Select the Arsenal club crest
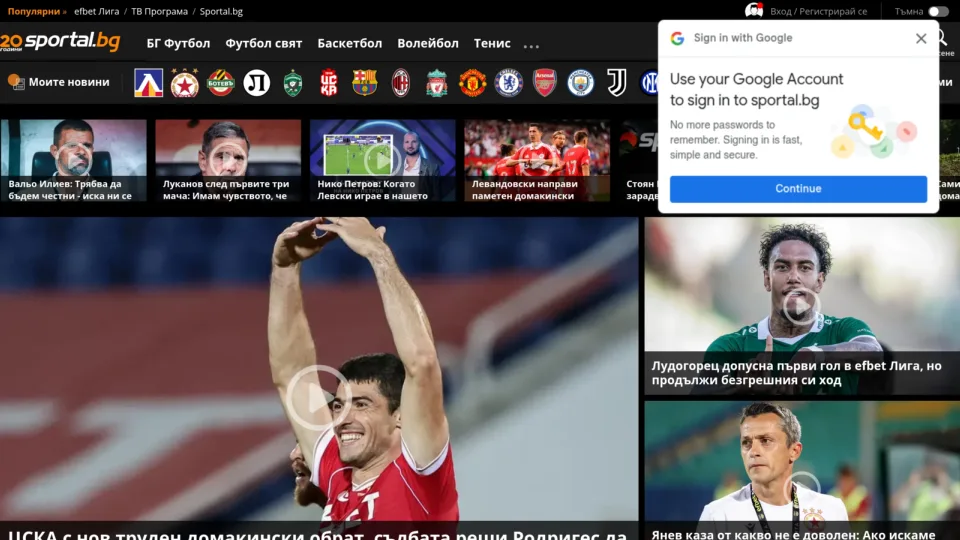This screenshot has height=540, width=960. click(545, 83)
